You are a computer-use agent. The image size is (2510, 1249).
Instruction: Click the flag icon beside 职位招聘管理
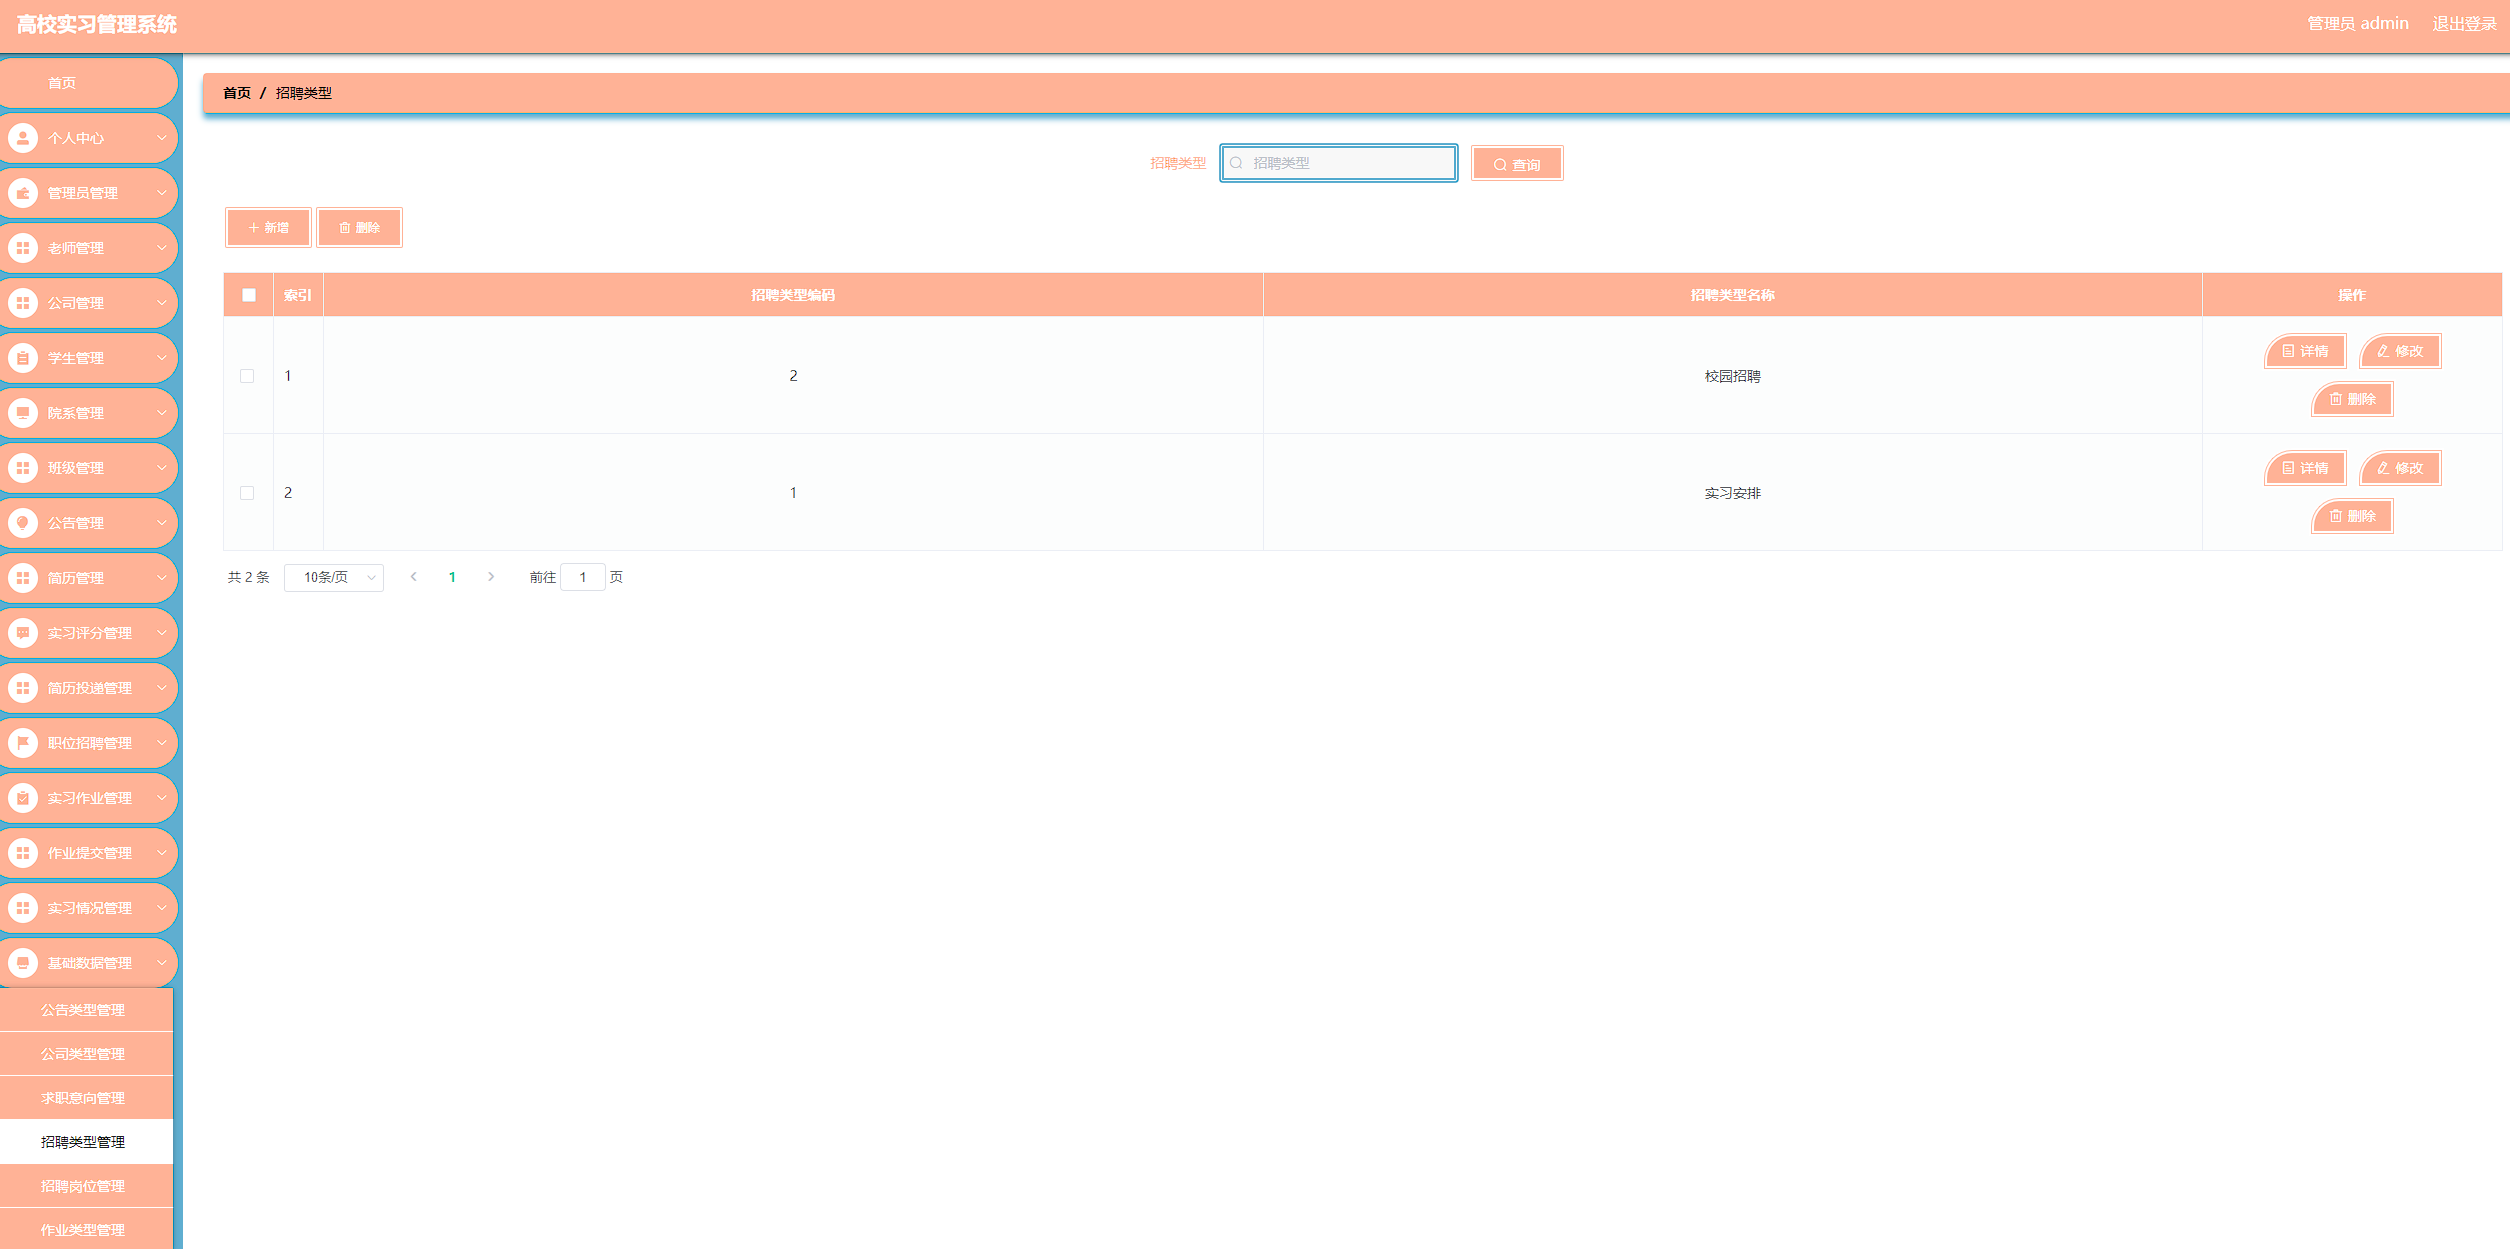(x=23, y=743)
